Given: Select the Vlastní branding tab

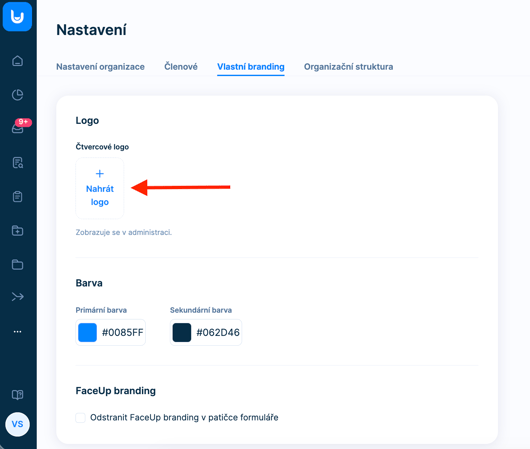Looking at the screenshot, I should coord(251,67).
